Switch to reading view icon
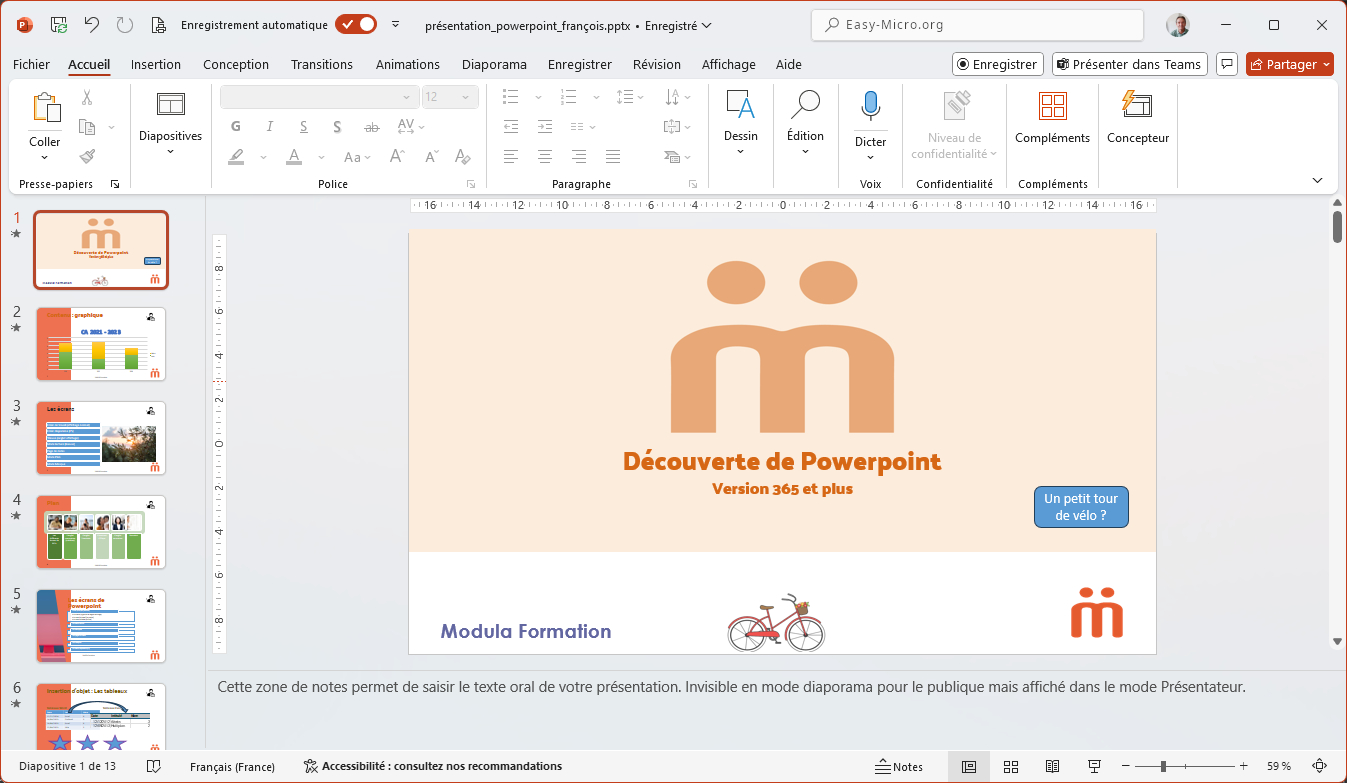Screen dimensions: 1347x783 tap(1052, 766)
